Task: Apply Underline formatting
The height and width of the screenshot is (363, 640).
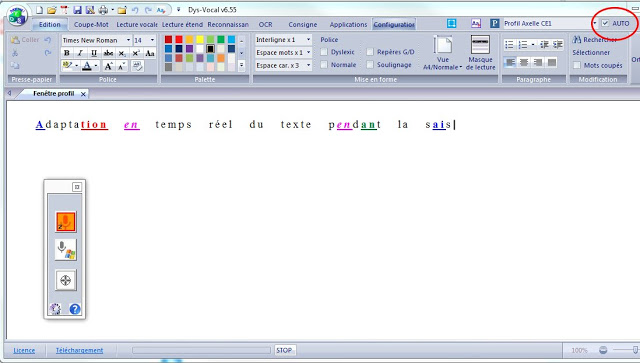Action: (x=94, y=53)
